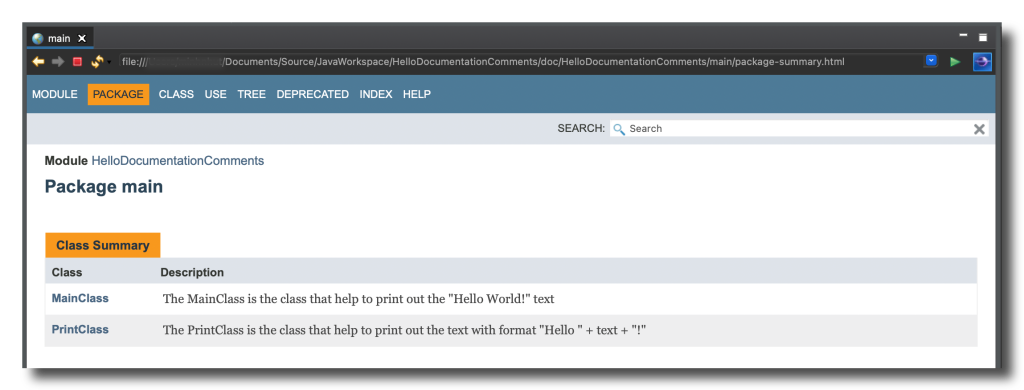Stop loading with the red stop icon
The width and height of the screenshot is (1024, 390).
[77, 61]
